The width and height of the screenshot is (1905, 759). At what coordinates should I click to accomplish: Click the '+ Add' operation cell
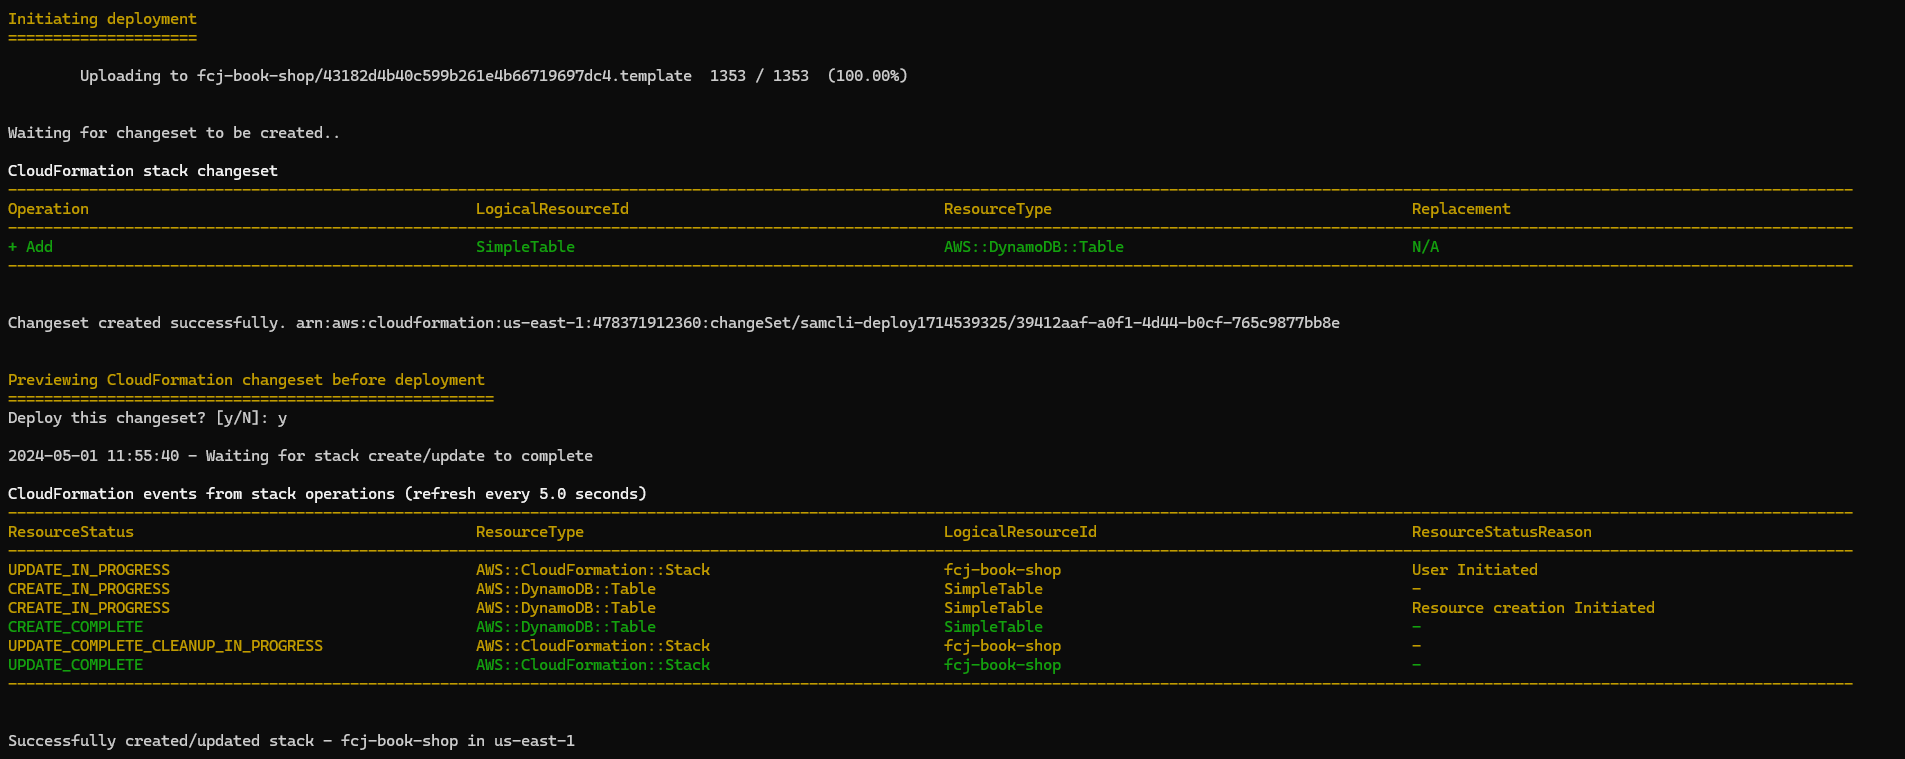[x=30, y=247]
